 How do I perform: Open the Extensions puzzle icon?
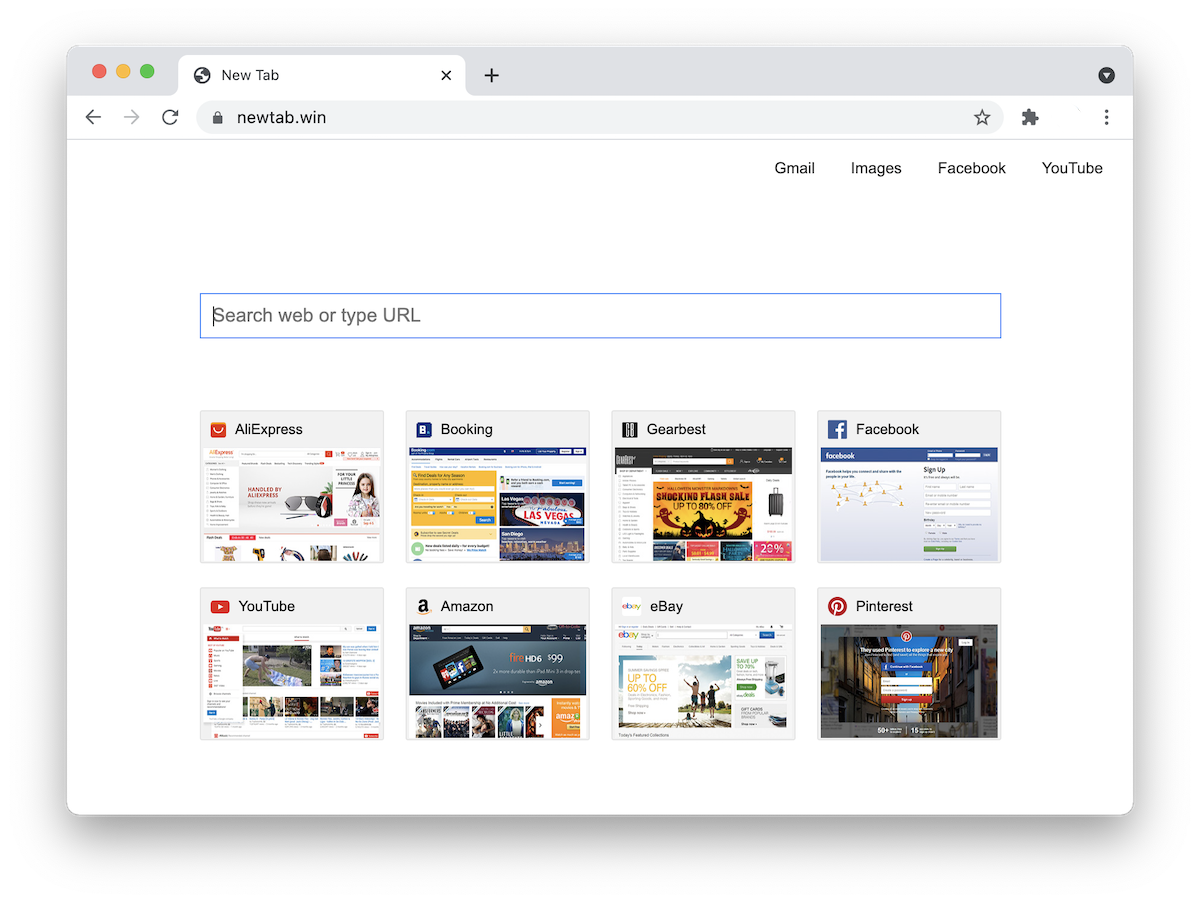1030,117
